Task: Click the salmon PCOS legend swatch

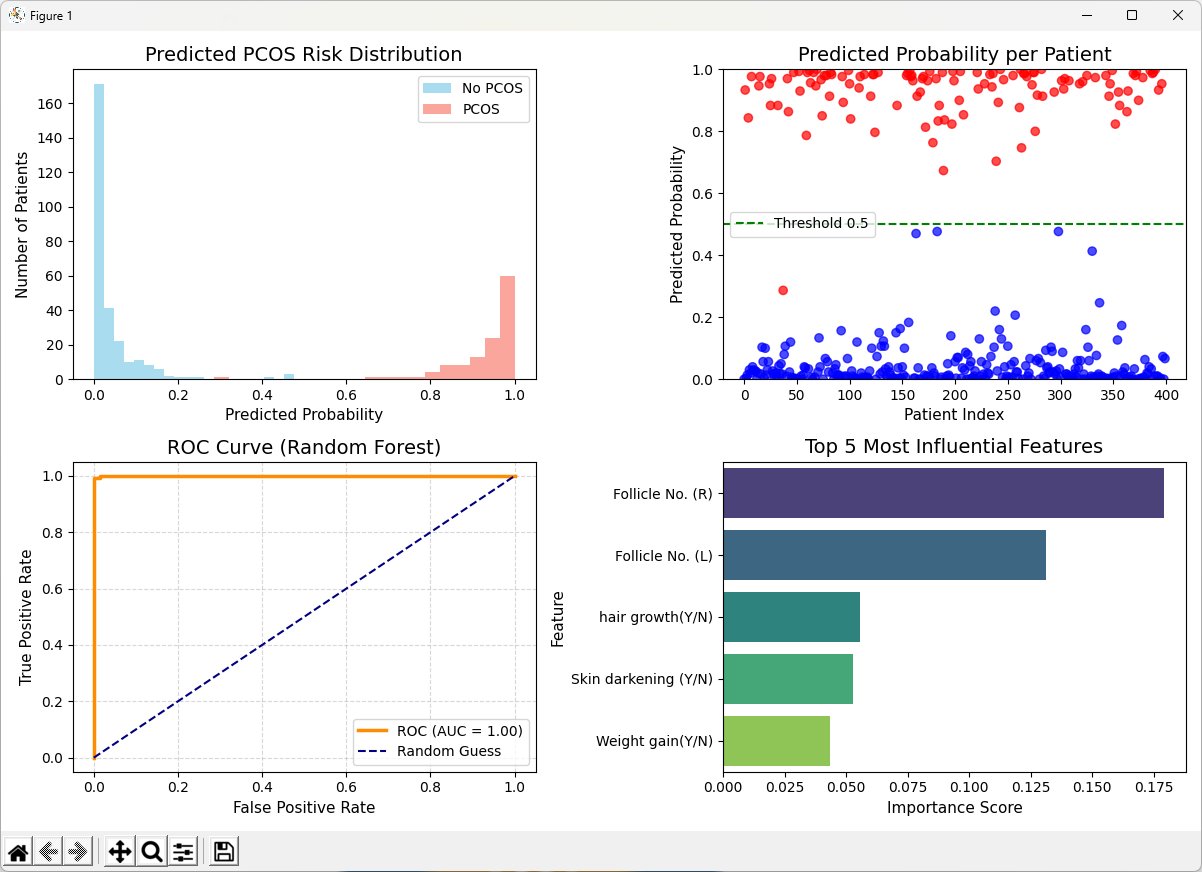Action: (x=435, y=110)
